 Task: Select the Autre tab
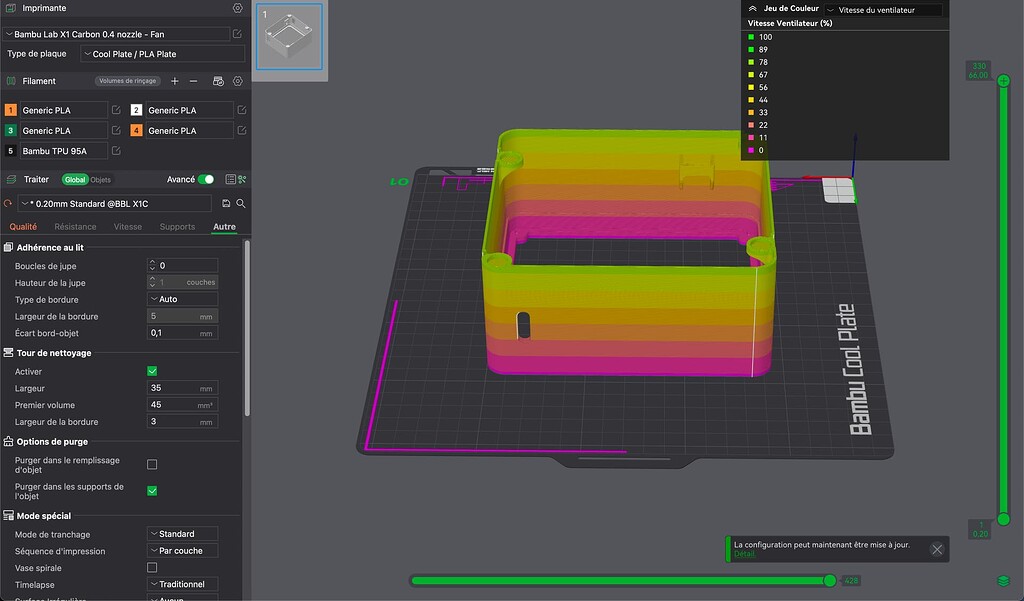[224, 227]
